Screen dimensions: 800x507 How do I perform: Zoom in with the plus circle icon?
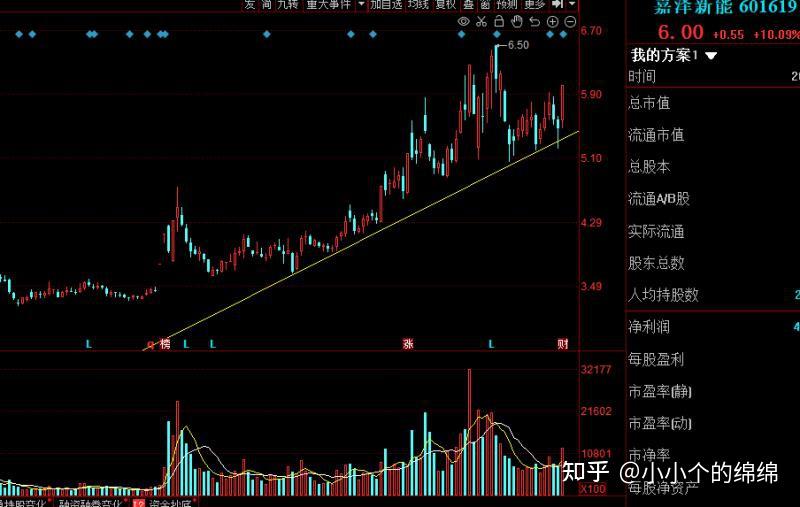coord(552,21)
